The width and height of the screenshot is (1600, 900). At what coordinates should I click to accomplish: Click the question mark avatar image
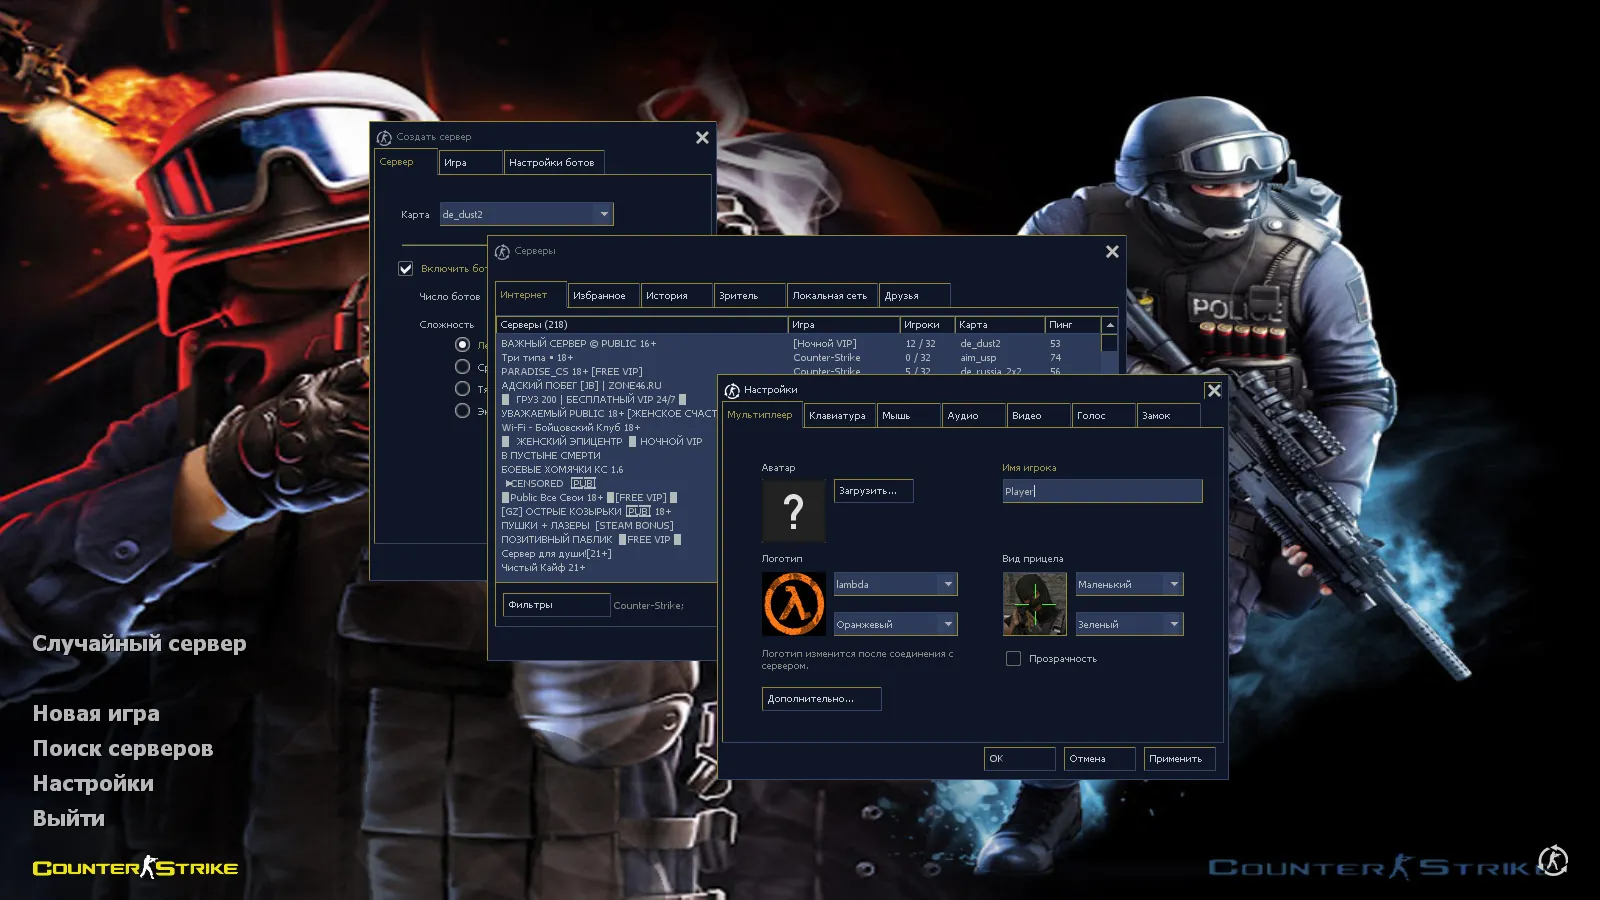(x=793, y=511)
